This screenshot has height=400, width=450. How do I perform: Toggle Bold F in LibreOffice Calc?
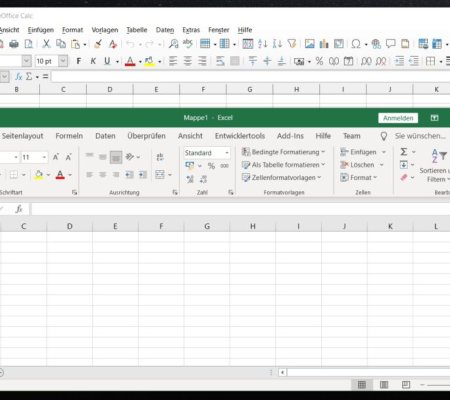coord(79,61)
